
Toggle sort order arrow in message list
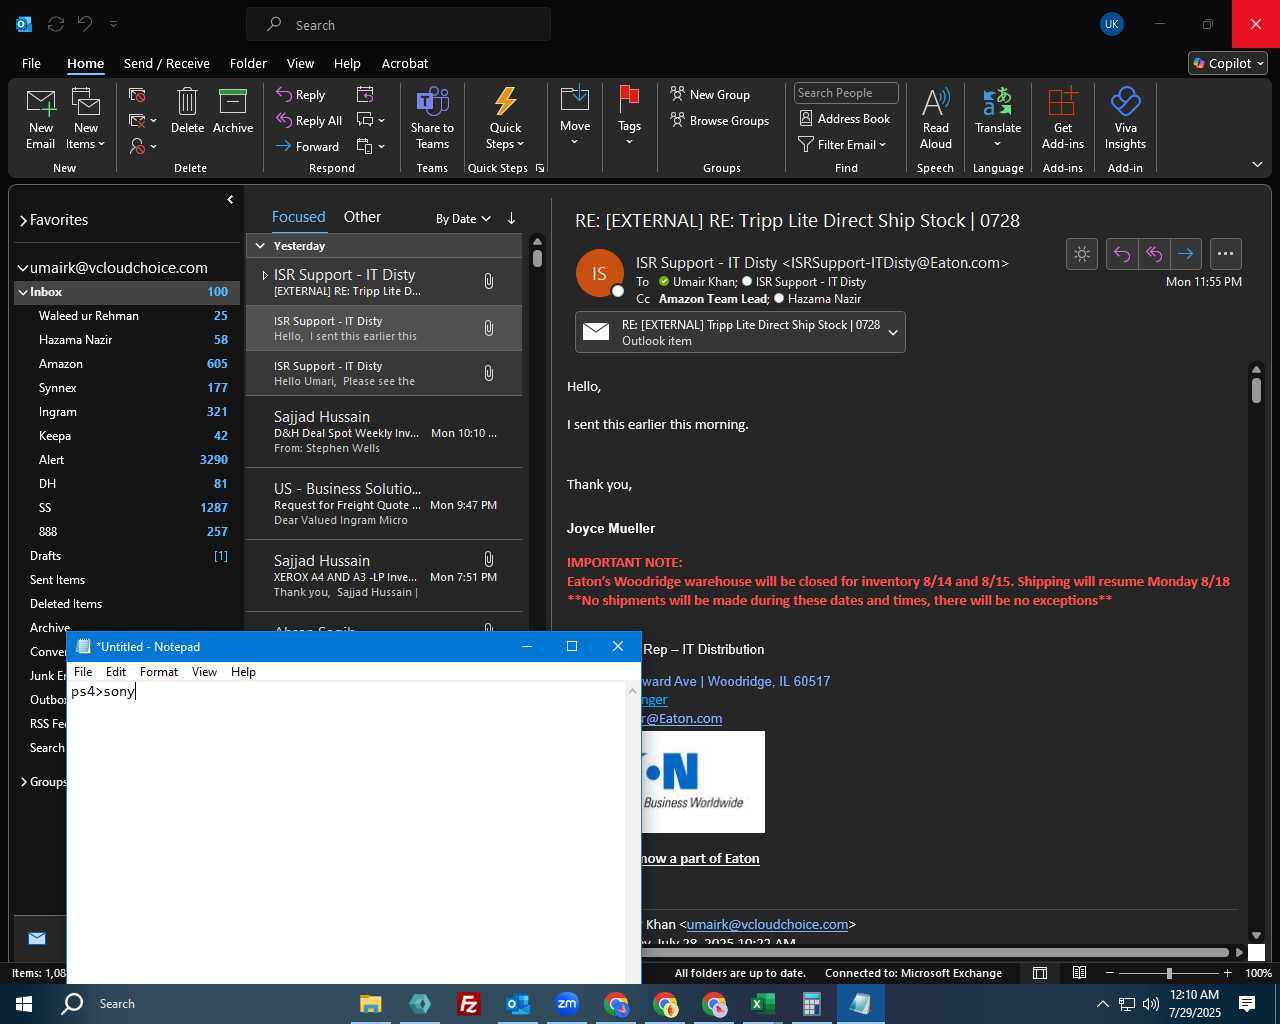pos(511,218)
